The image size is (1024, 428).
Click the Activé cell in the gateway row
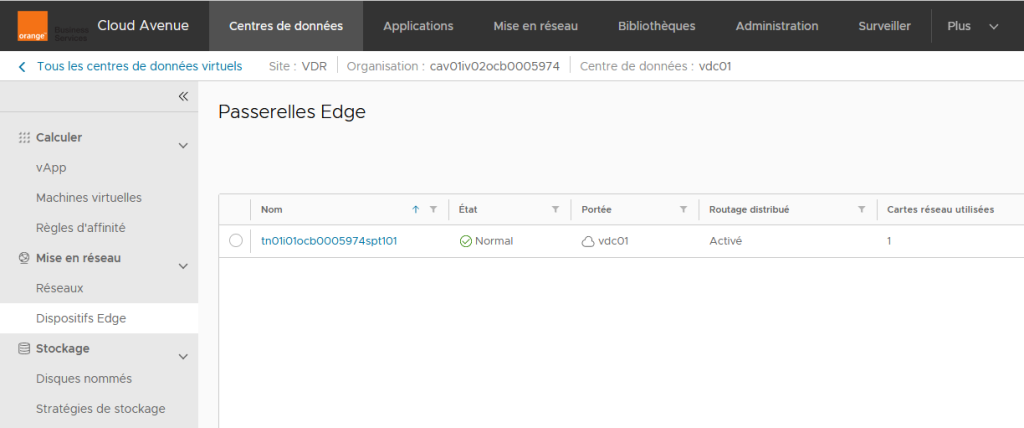[726, 241]
